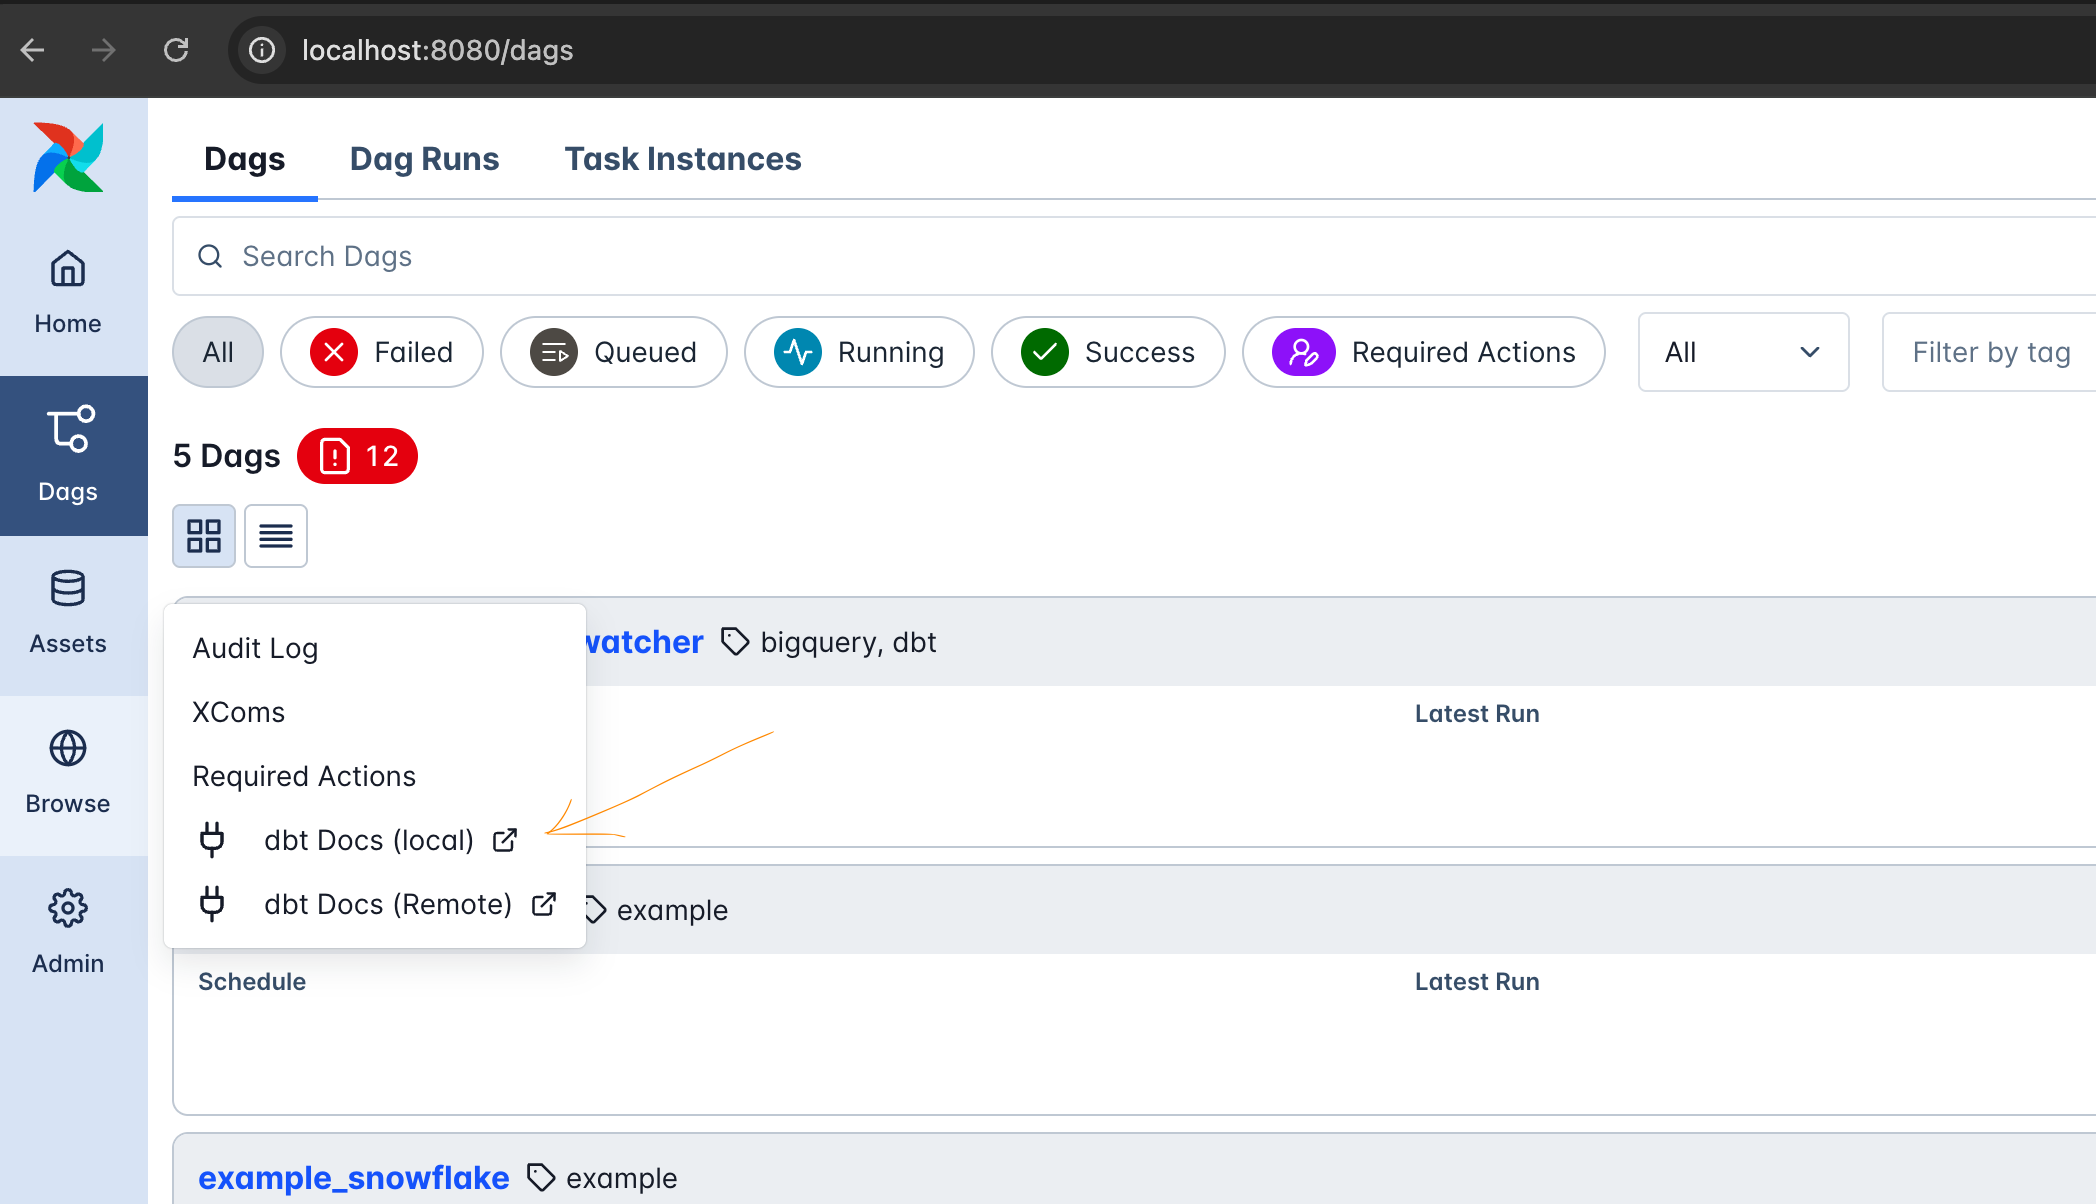Switch to list view of Dags
This screenshot has height=1204, width=2096.
[275, 536]
